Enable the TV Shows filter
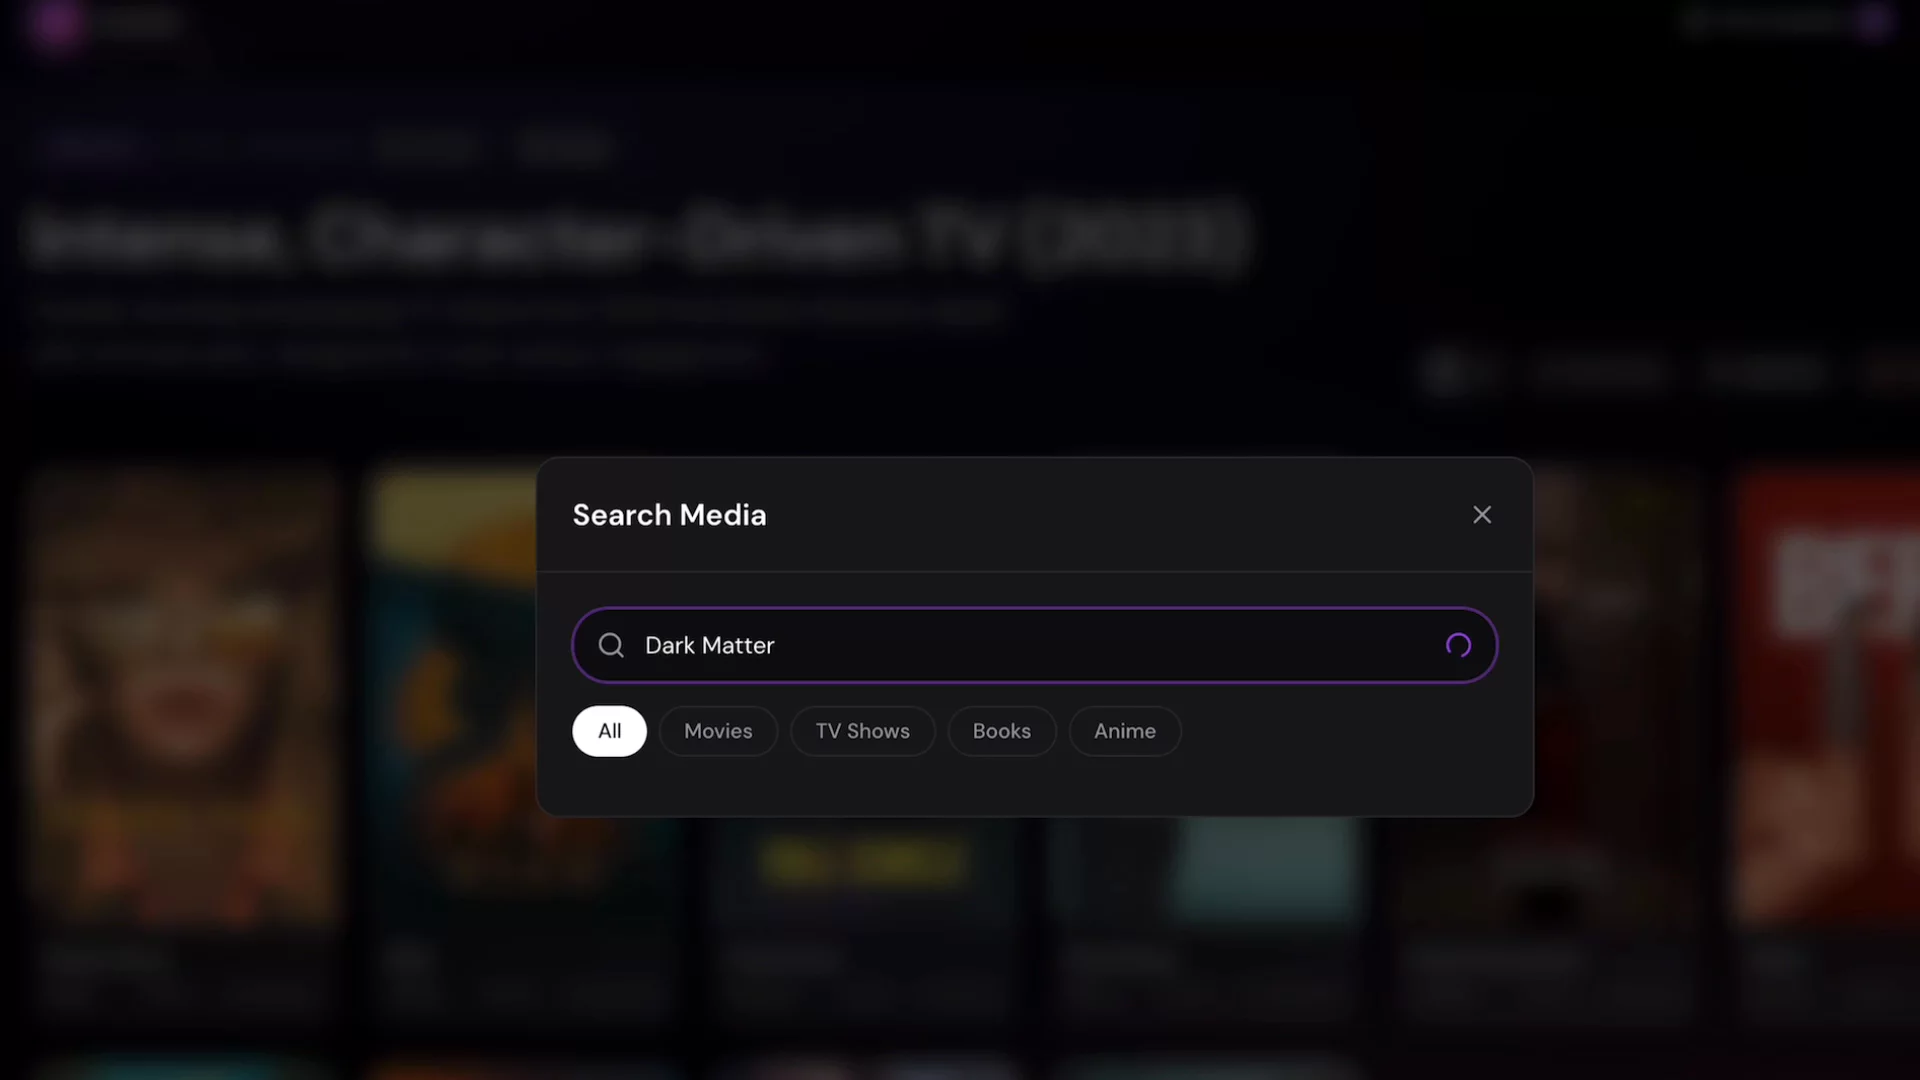 click(862, 731)
